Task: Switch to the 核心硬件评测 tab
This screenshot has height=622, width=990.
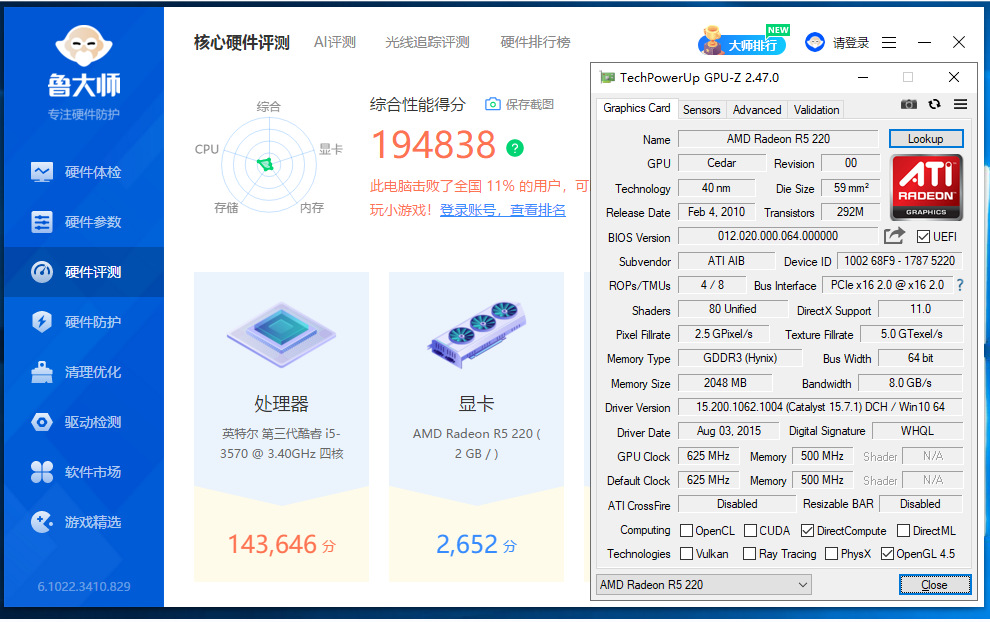Action: coord(242,42)
